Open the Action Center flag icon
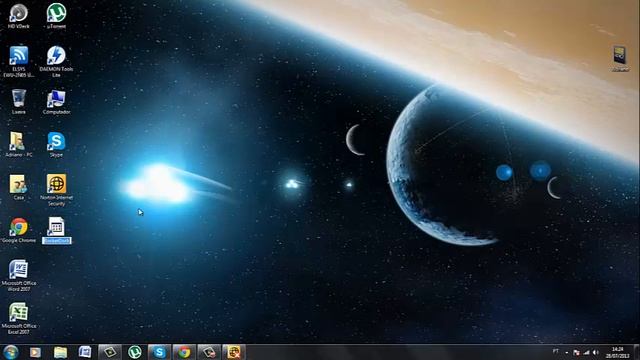640x360 pixels. pos(576,352)
